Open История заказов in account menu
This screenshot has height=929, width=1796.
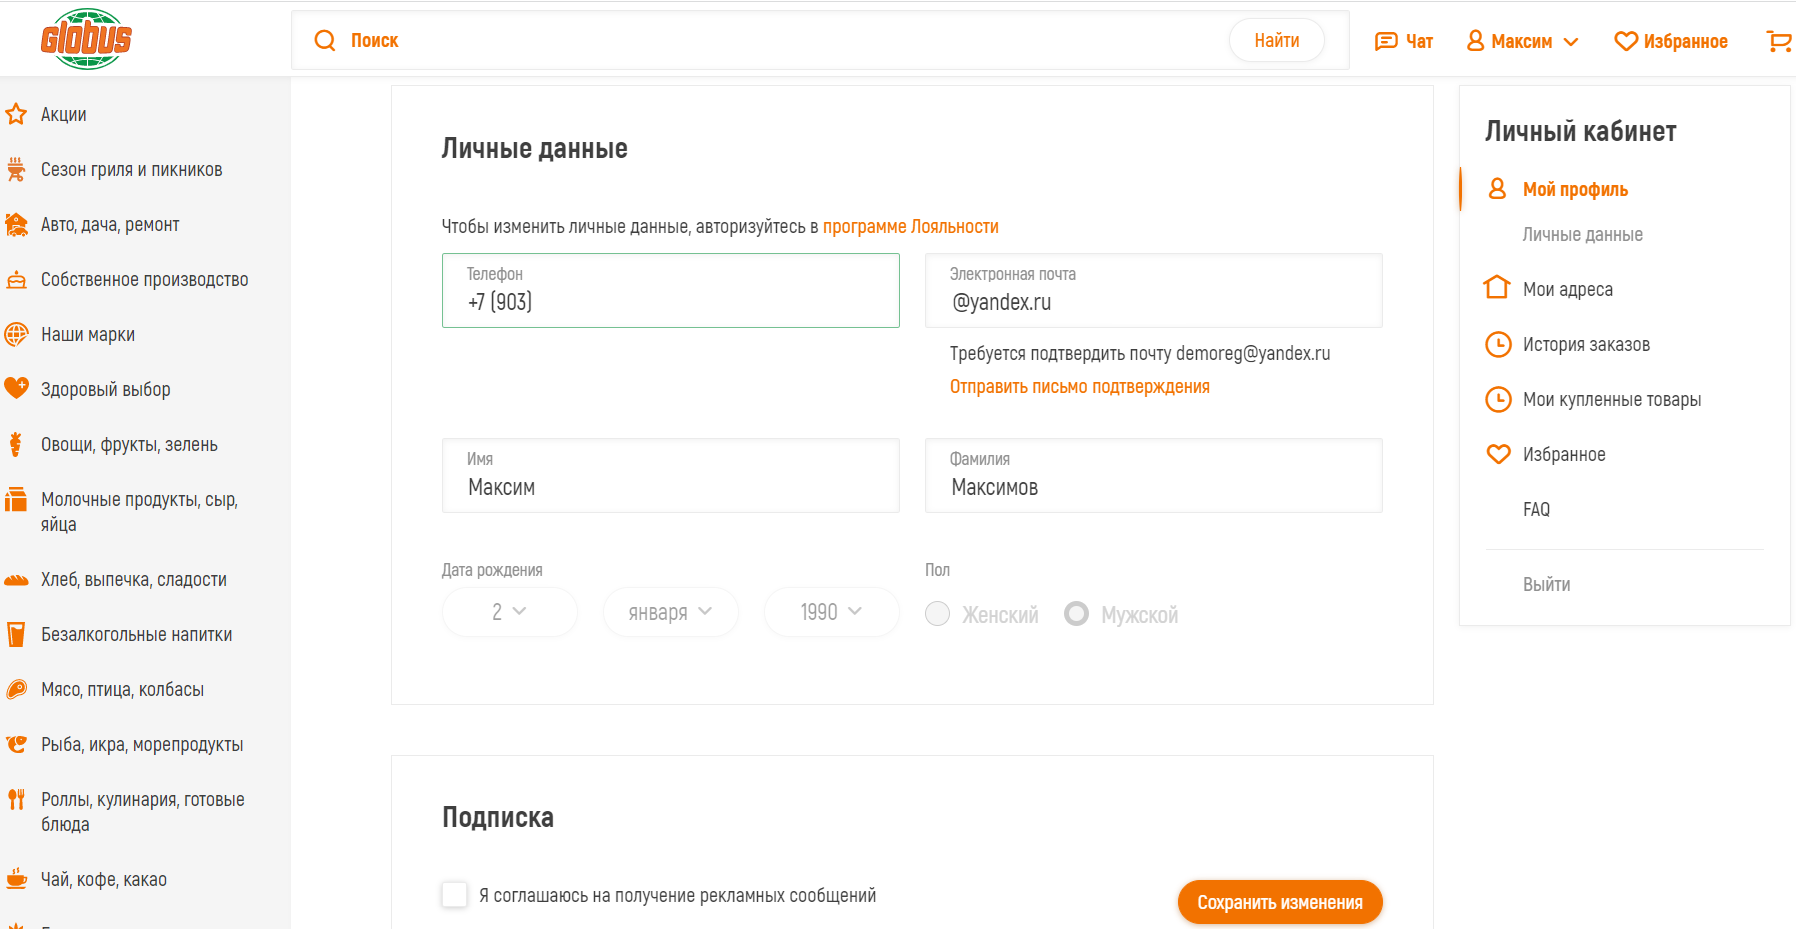pos(1586,344)
